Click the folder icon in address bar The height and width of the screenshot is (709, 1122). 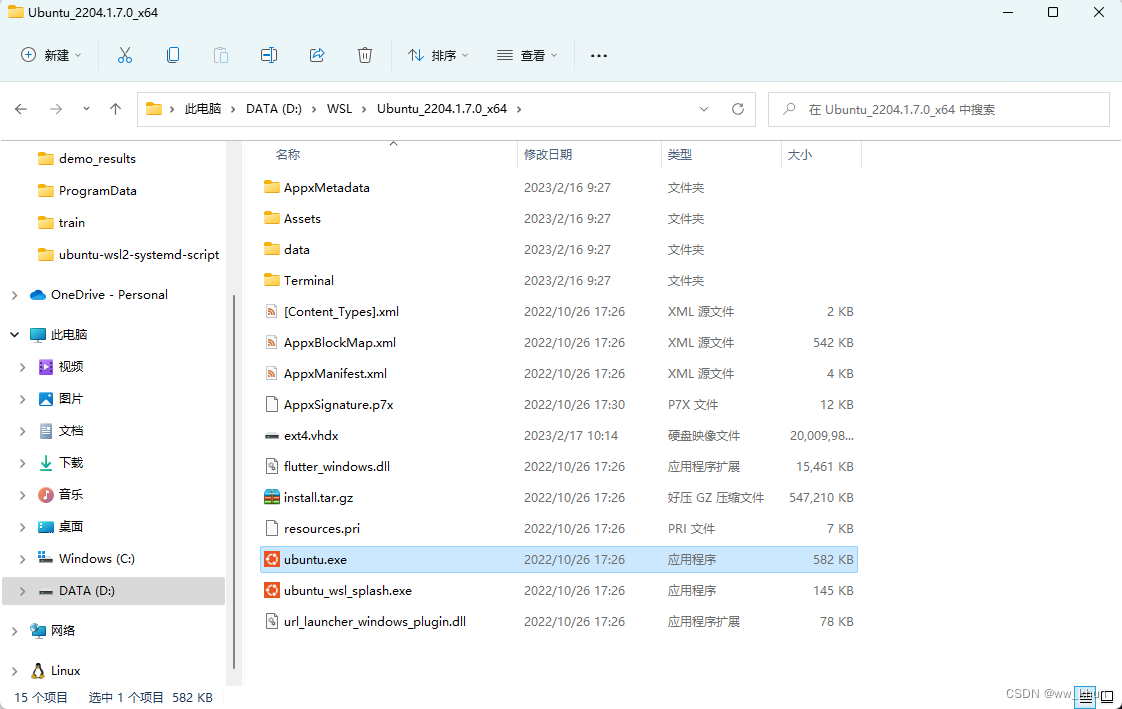pos(154,109)
